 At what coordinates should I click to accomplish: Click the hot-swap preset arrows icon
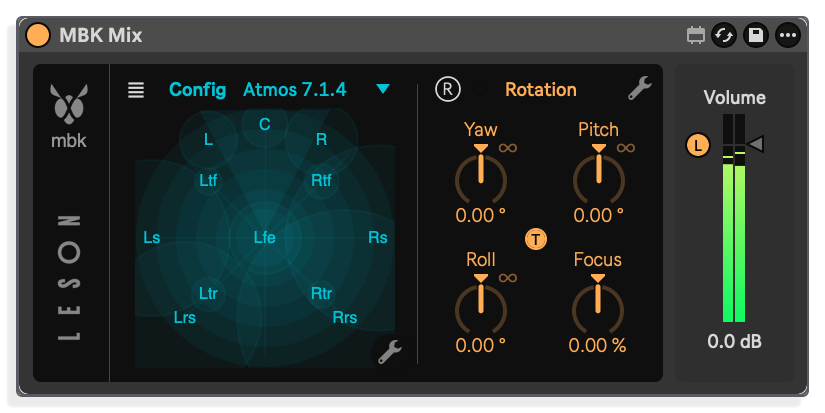click(725, 35)
